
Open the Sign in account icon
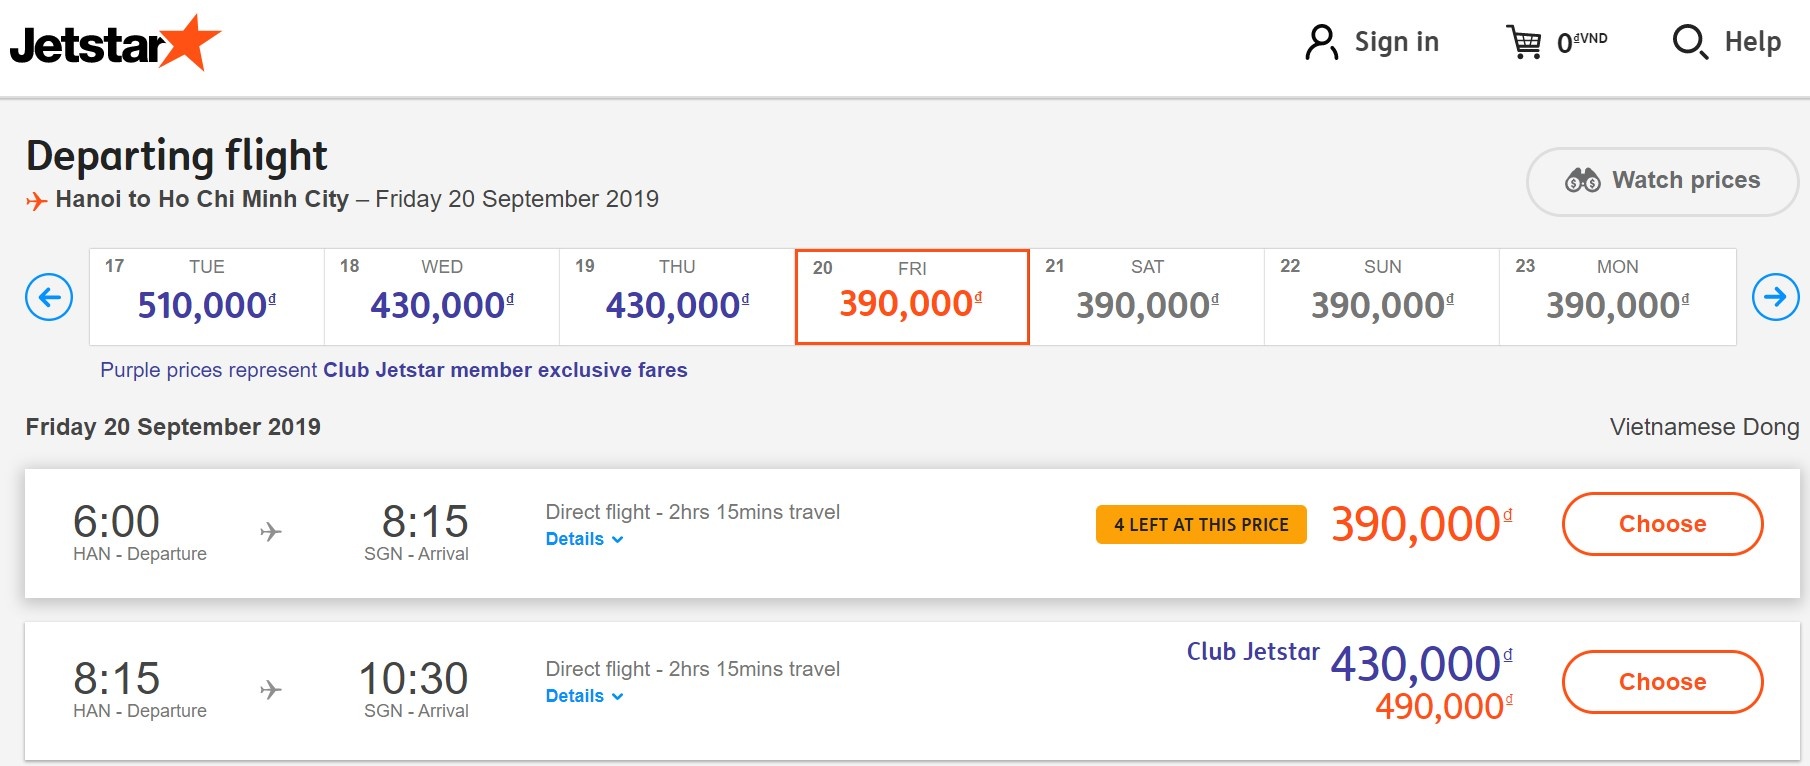(x=1322, y=41)
